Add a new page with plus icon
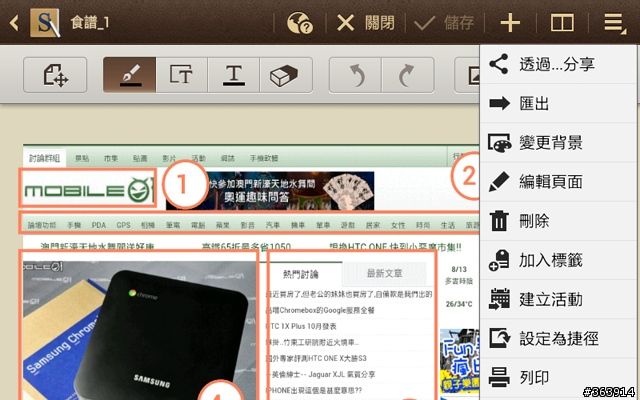Screen dimensions: 640x400 click(x=510, y=22)
